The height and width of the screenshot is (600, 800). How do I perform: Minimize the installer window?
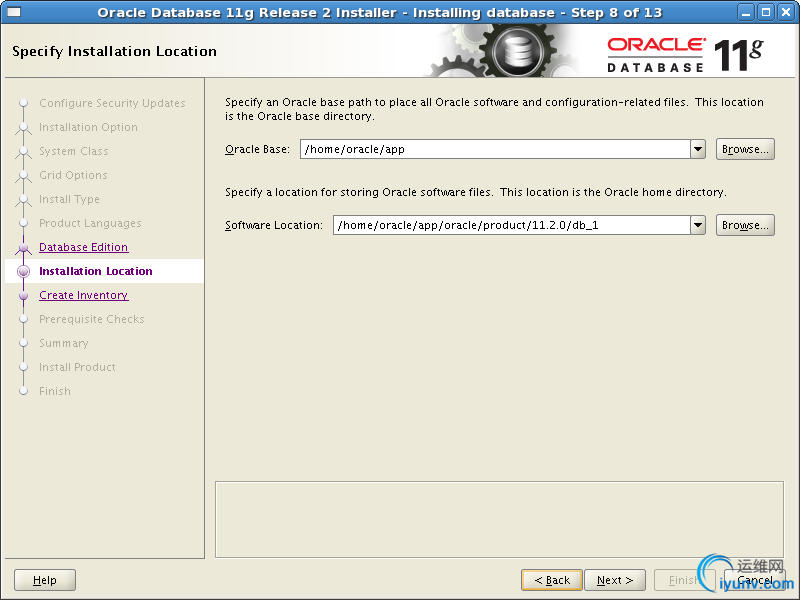746,12
